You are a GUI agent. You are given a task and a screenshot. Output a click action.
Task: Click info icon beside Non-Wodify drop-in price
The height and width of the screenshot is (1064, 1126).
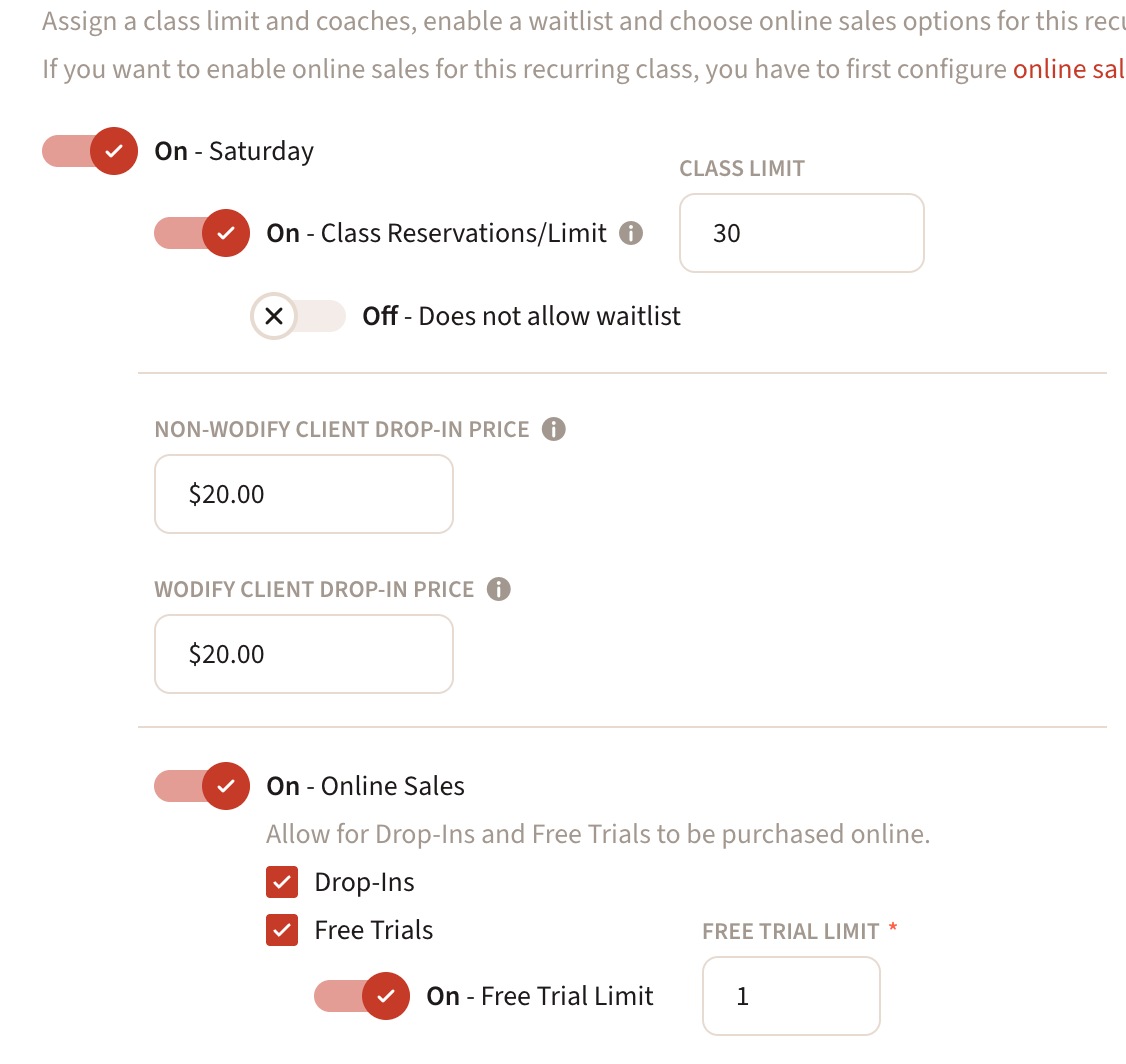click(x=553, y=429)
